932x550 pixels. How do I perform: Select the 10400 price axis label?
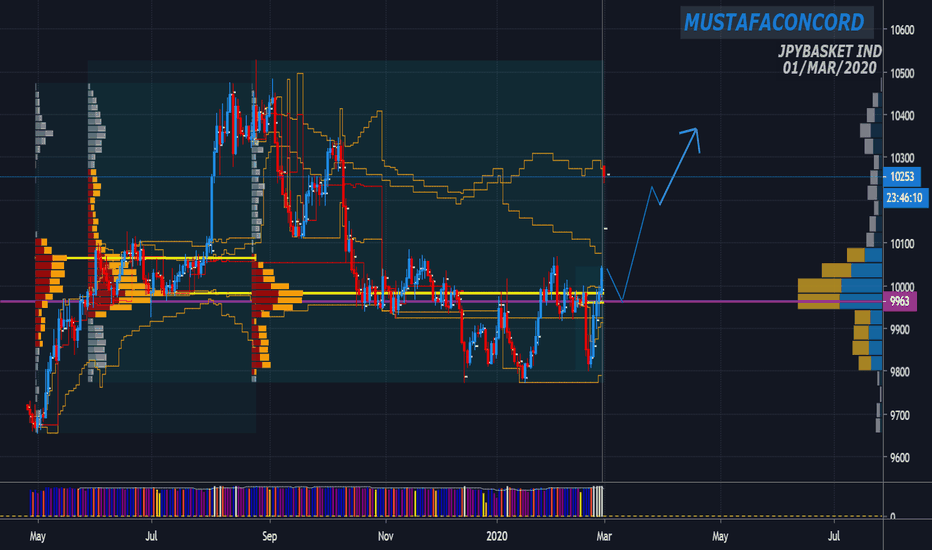(x=902, y=116)
